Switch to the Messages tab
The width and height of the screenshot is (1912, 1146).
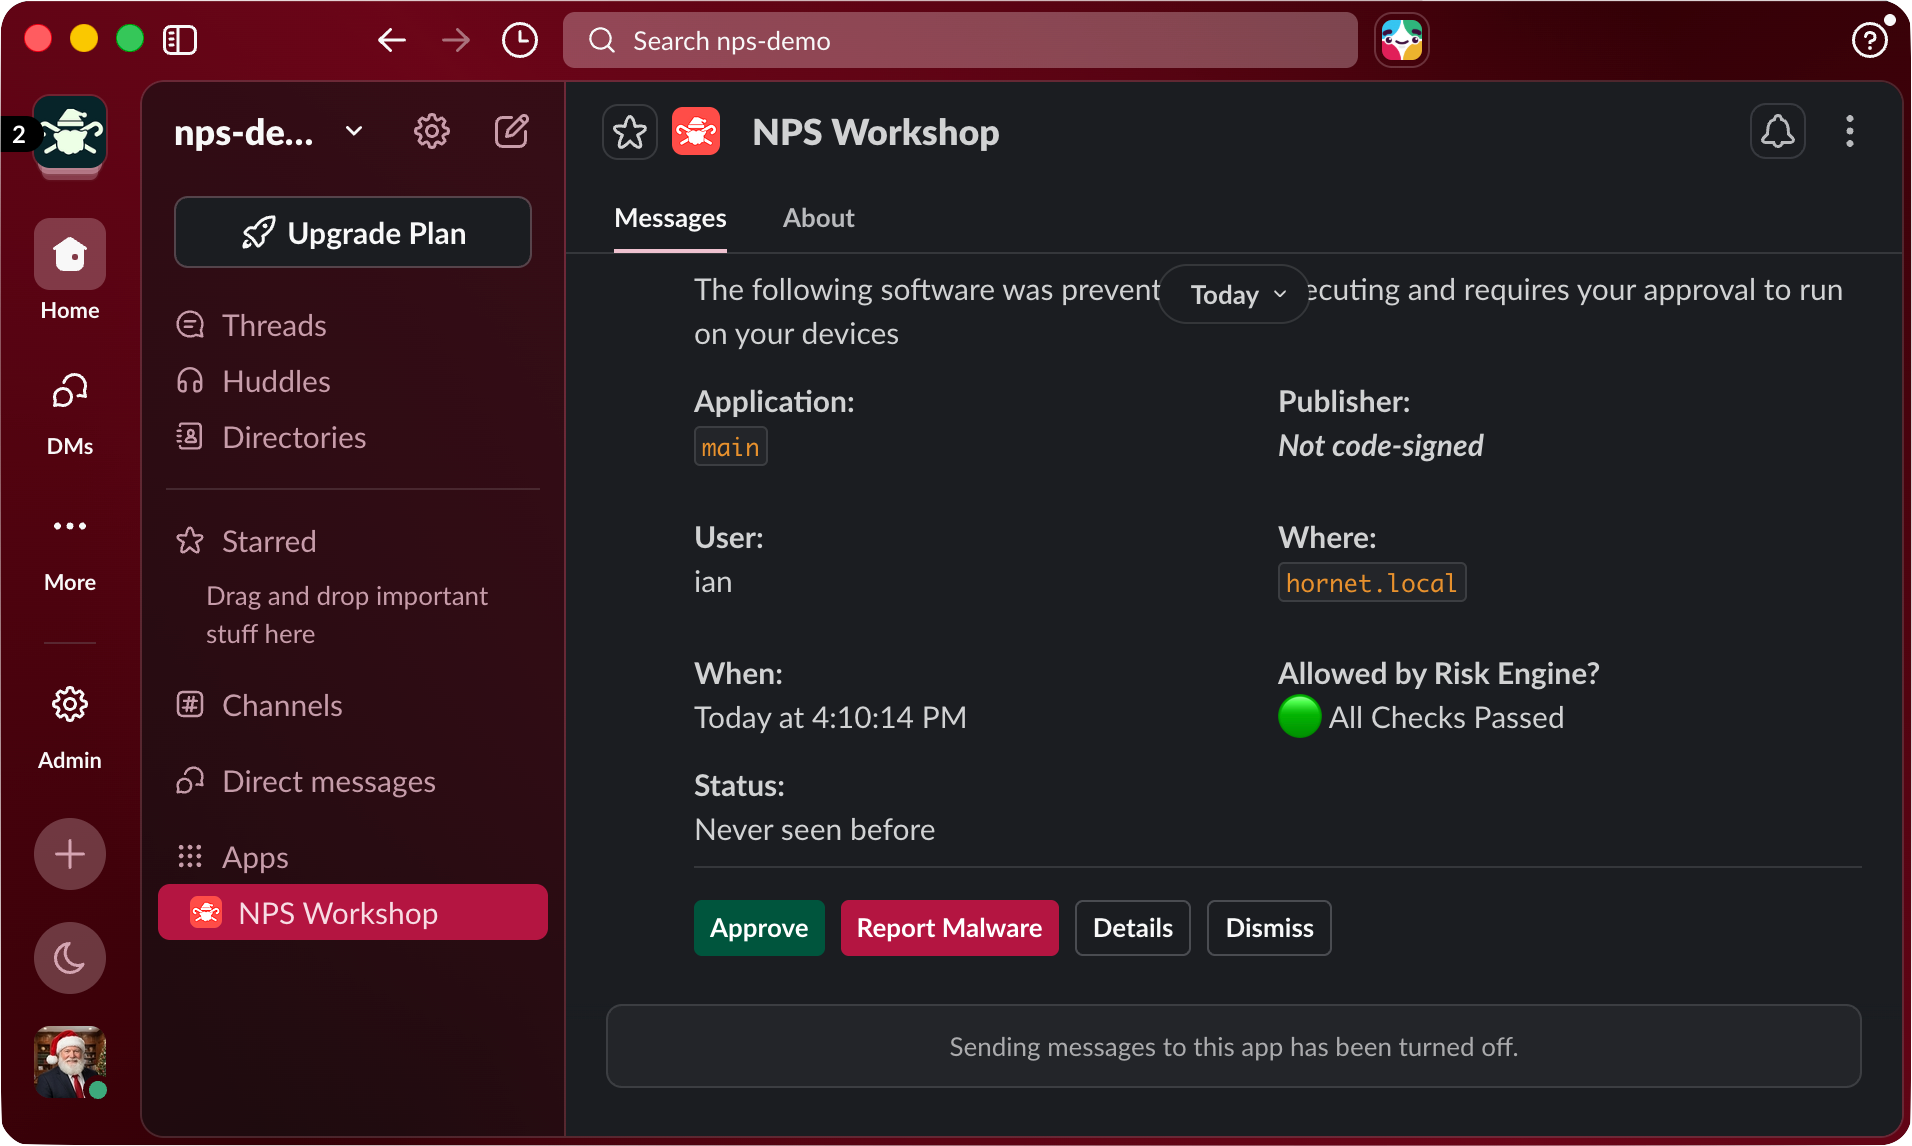tap(670, 218)
